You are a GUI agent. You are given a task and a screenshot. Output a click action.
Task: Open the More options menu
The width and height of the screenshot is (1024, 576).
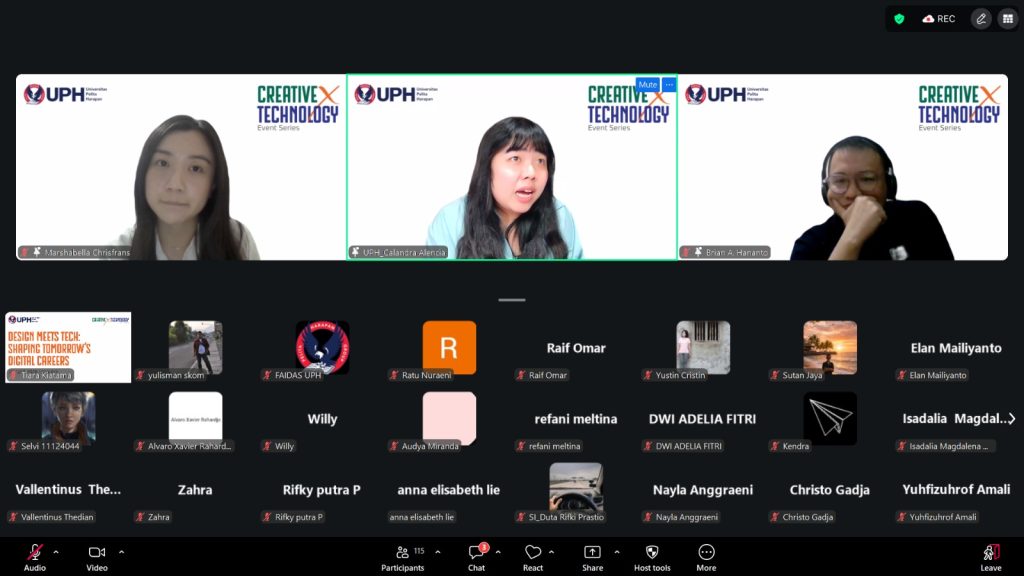coord(706,553)
